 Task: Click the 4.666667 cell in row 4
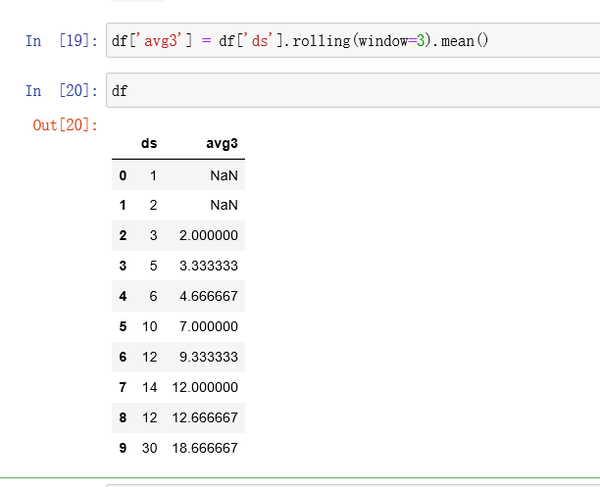(209, 296)
